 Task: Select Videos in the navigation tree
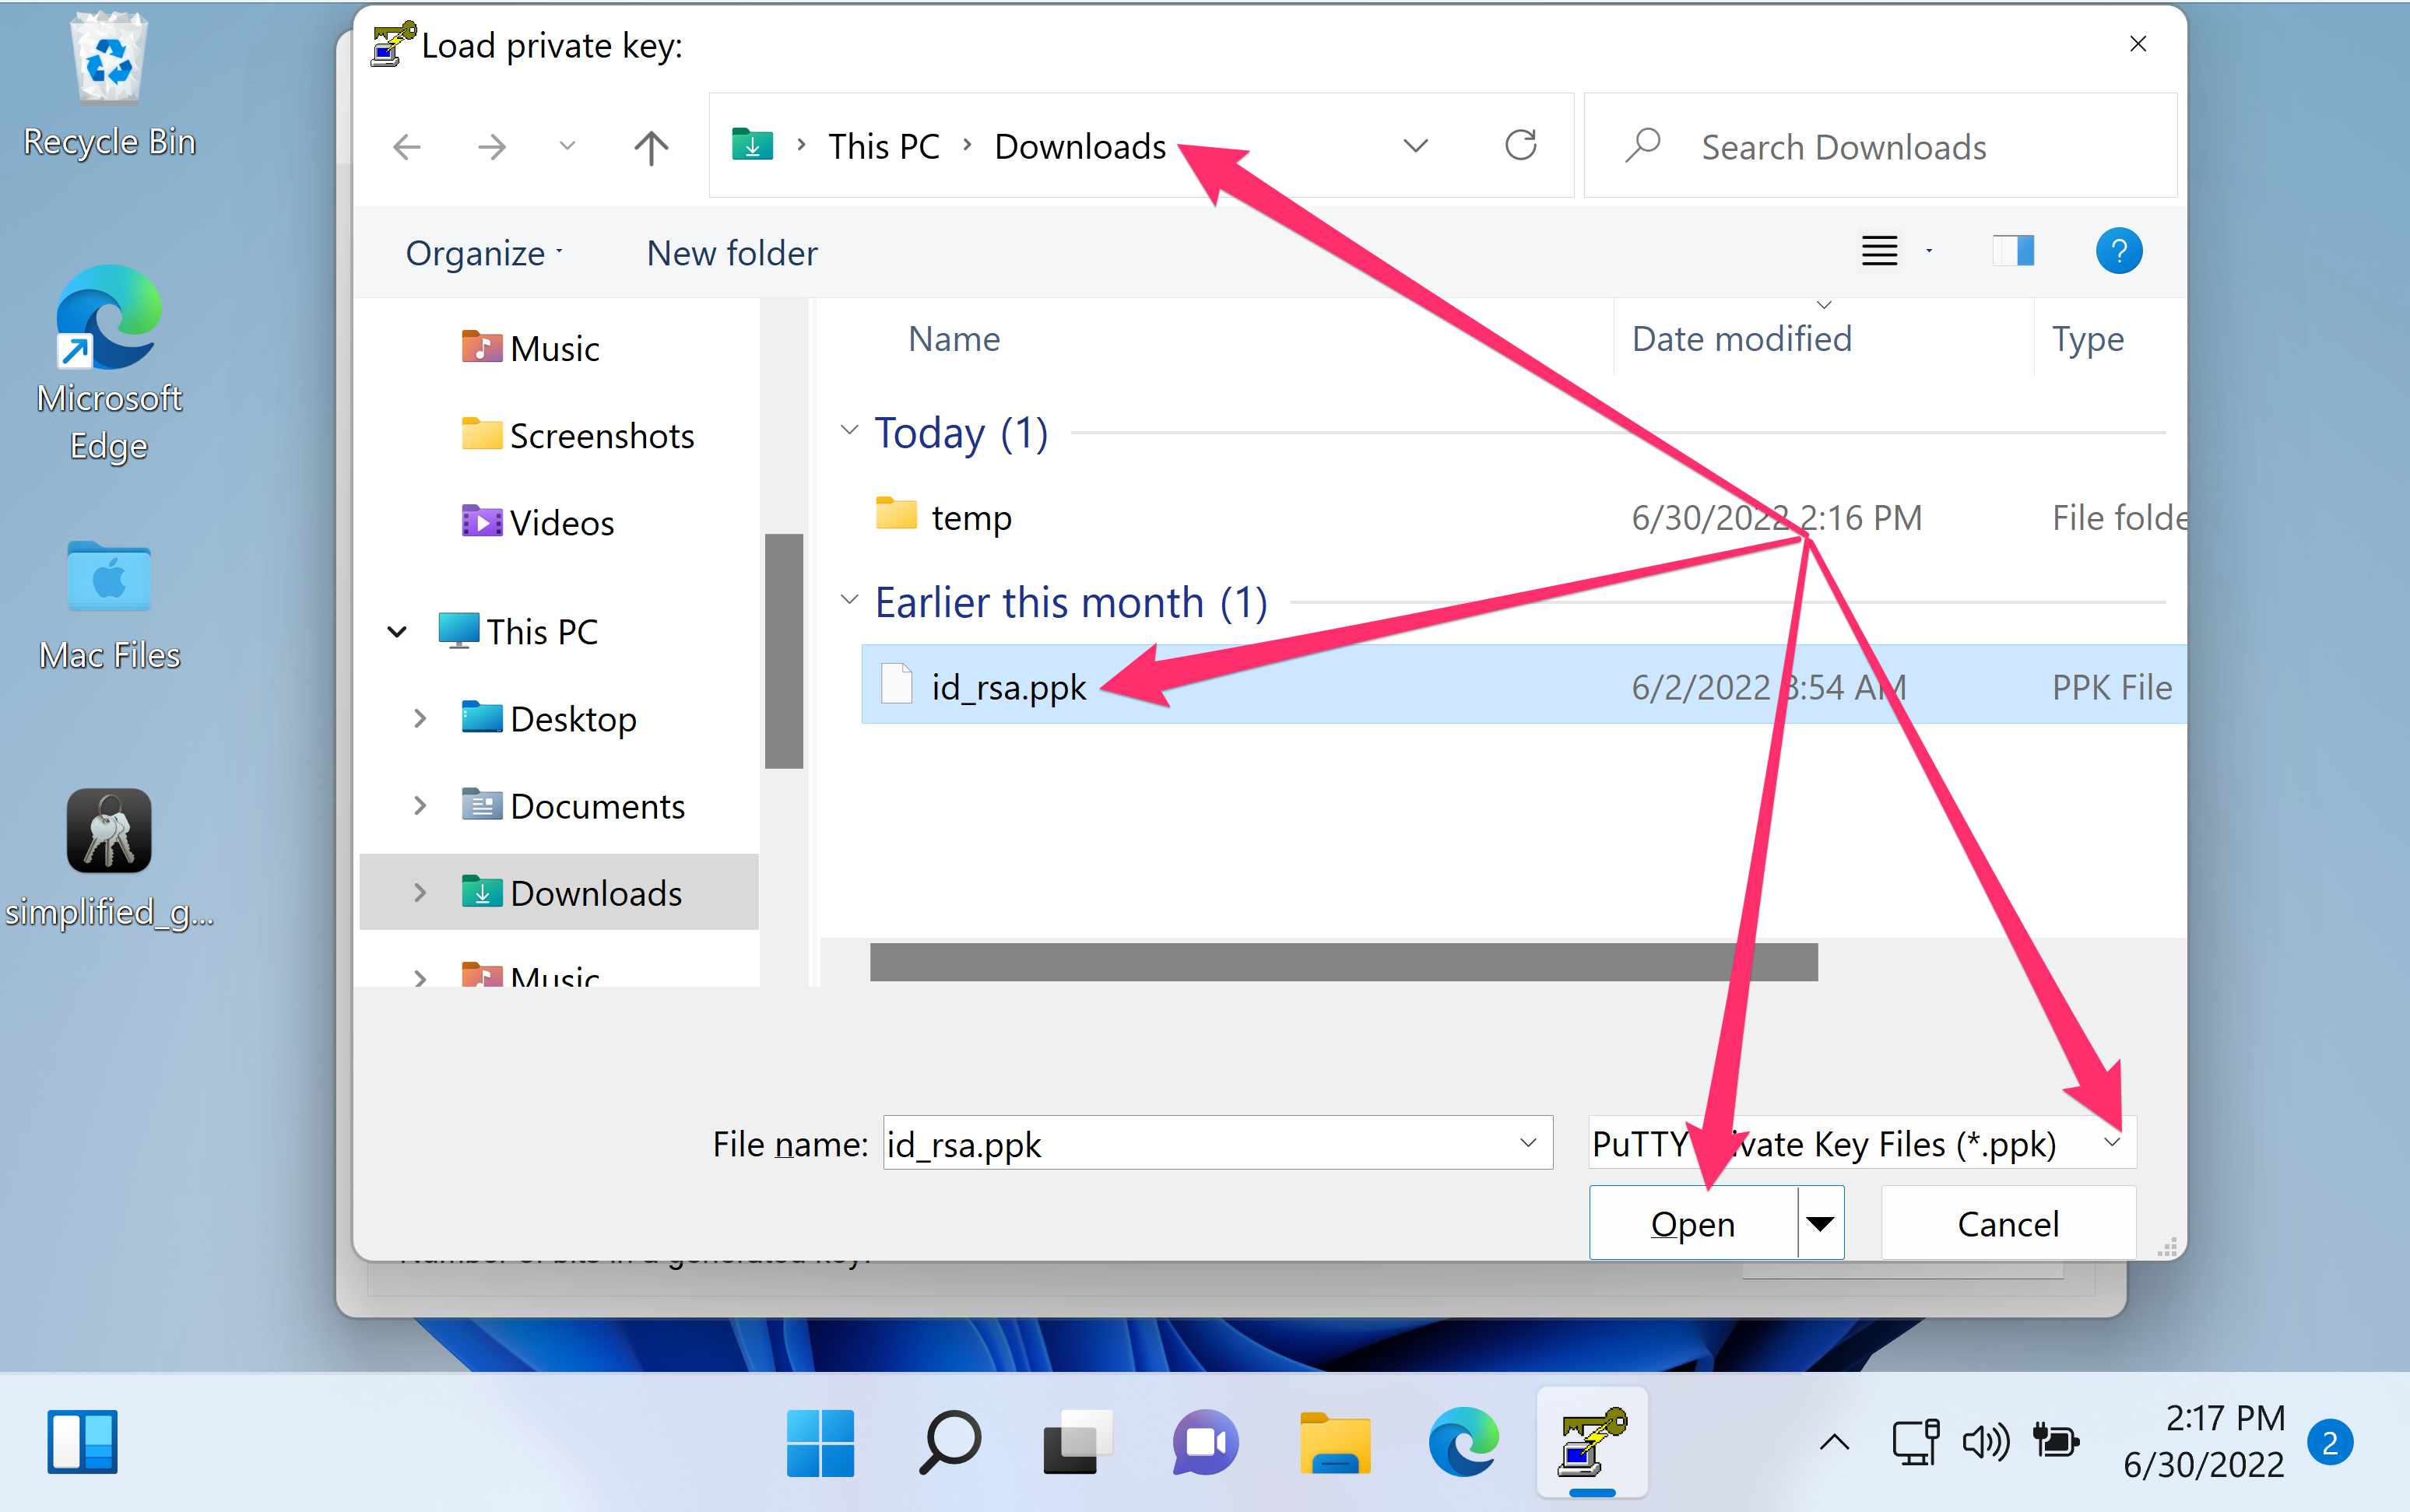538,522
